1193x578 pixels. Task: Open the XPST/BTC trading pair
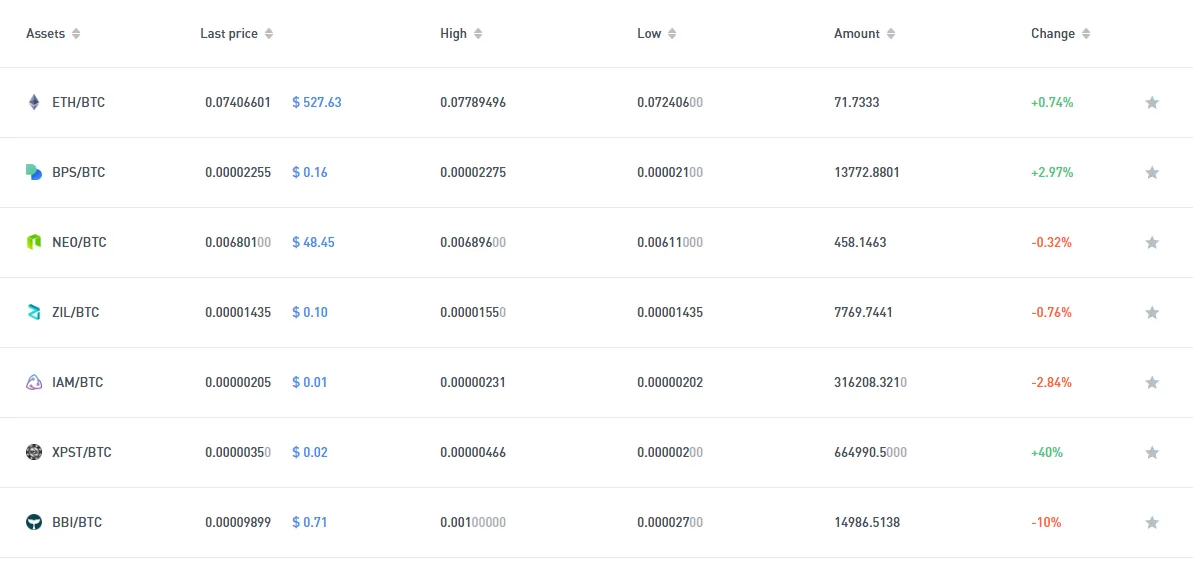point(81,452)
